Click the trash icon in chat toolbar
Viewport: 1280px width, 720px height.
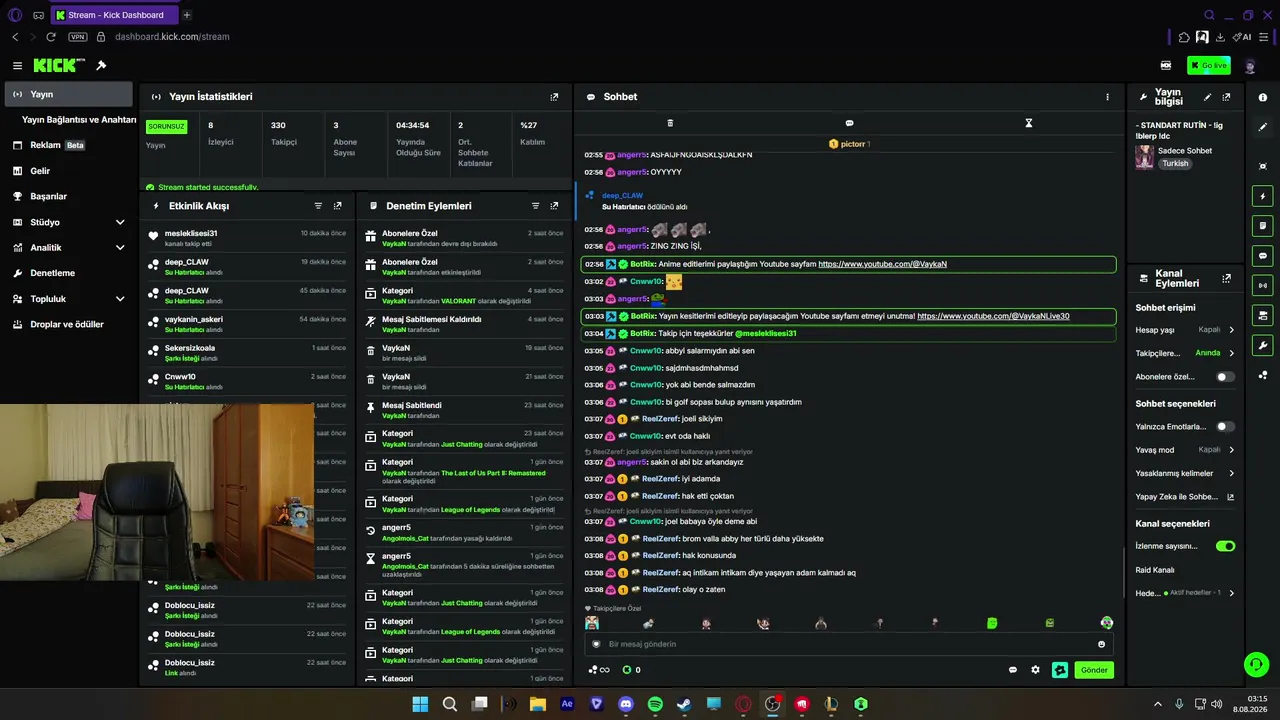670,123
